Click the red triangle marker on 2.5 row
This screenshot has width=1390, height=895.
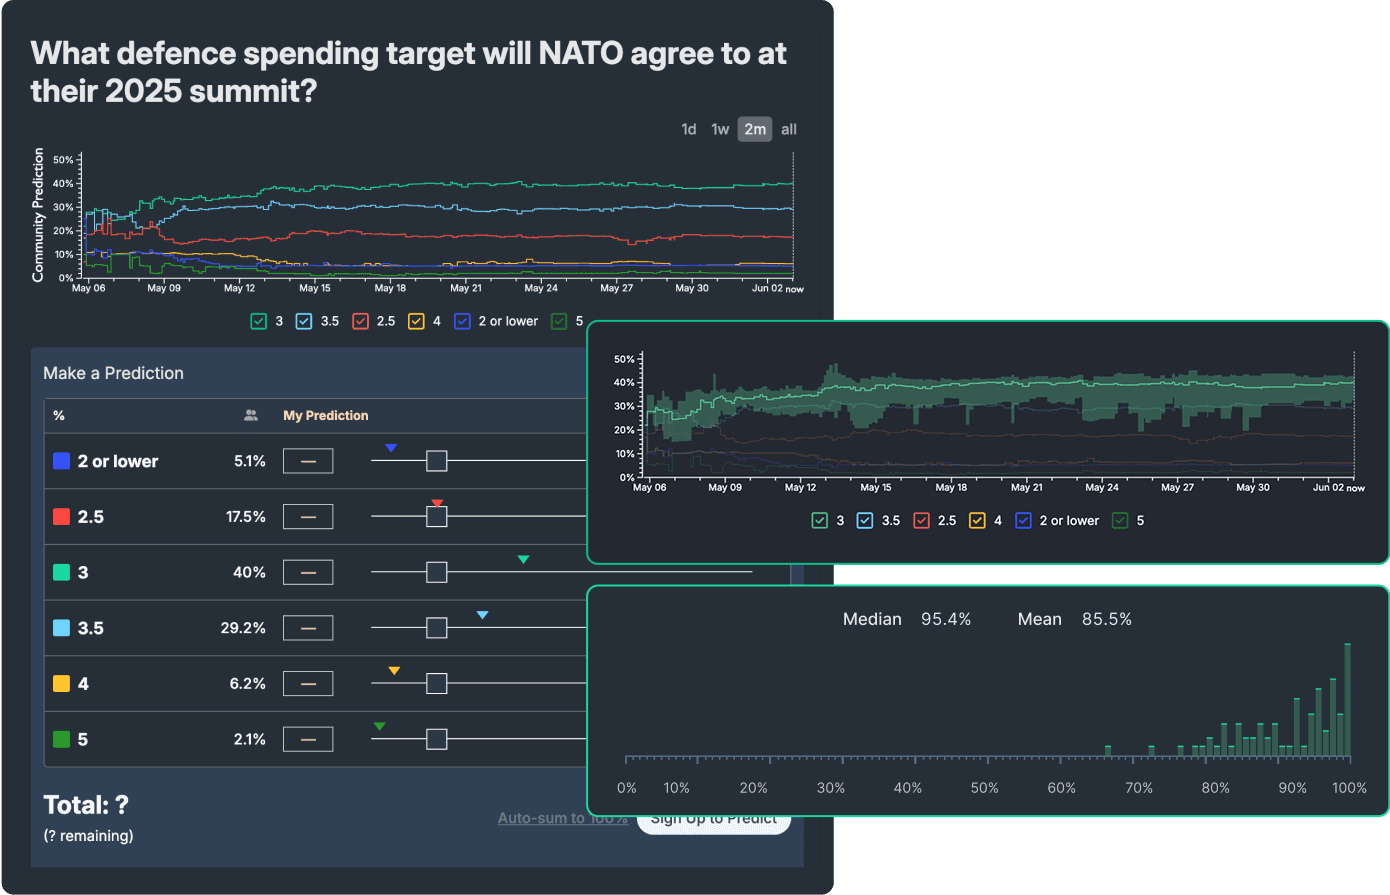coord(437,503)
